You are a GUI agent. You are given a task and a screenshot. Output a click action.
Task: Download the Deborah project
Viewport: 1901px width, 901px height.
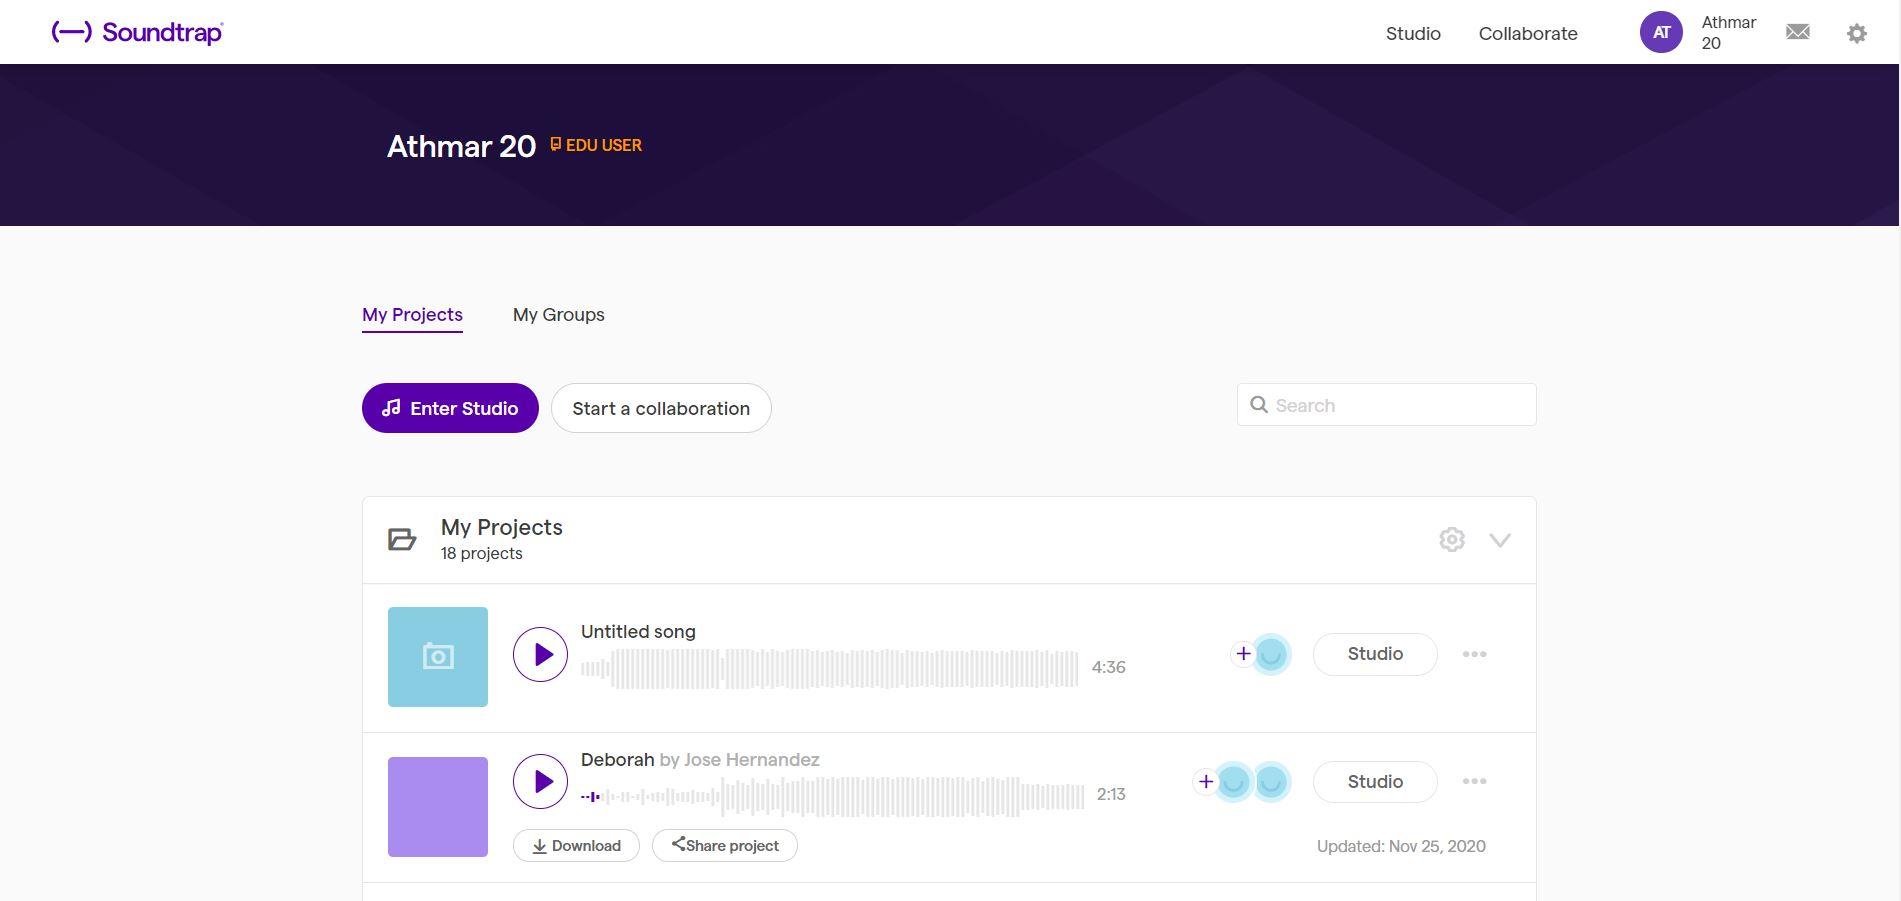pyautogui.click(x=576, y=845)
